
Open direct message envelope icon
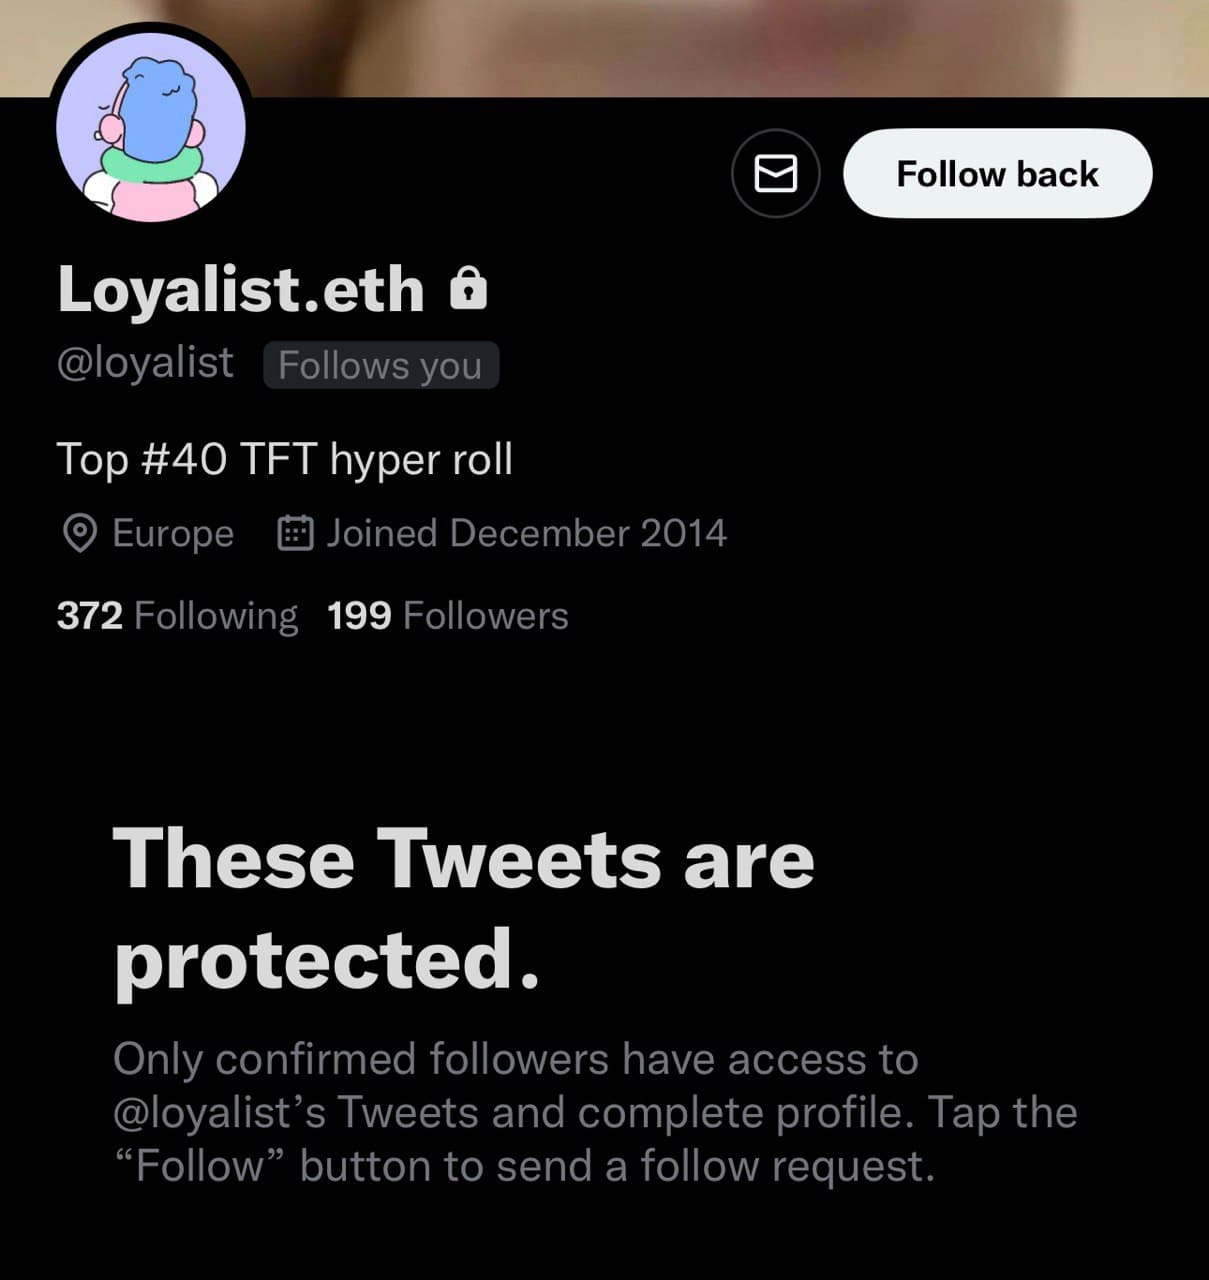coord(776,173)
